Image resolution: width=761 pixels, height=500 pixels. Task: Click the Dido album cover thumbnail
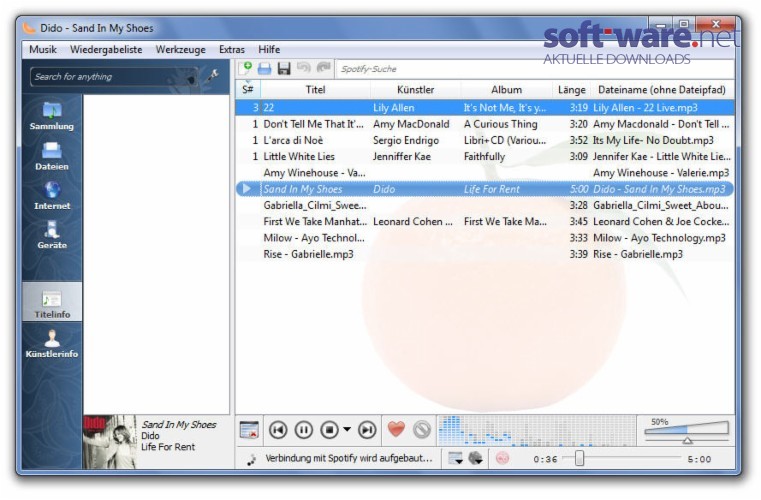click(109, 441)
